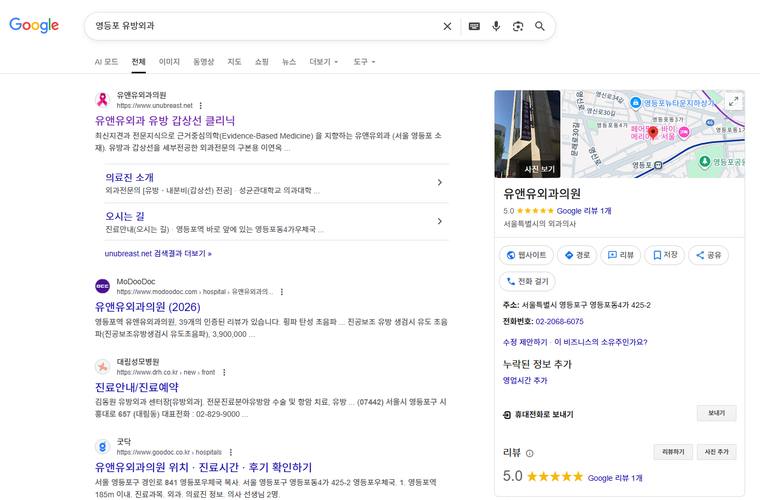Click the pink ribbon favicon of 유앤유외과의원
This screenshot has height=500, width=760.
[102, 100]
